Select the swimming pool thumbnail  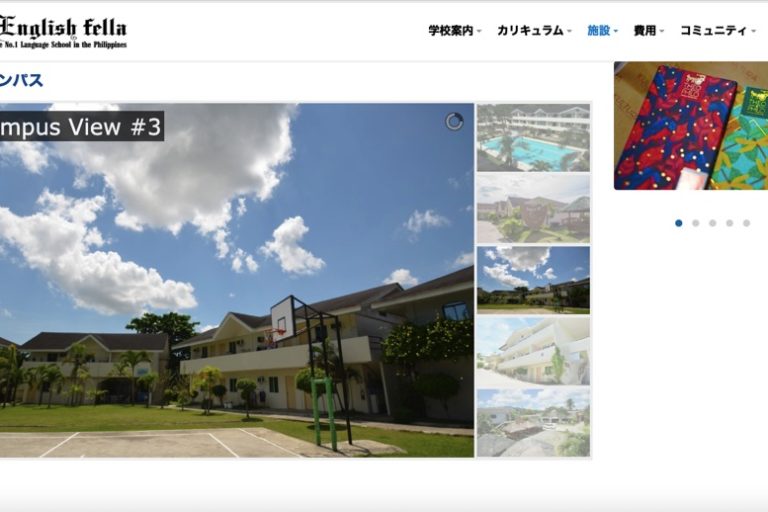pyautogui.click(x=533, y=138)
